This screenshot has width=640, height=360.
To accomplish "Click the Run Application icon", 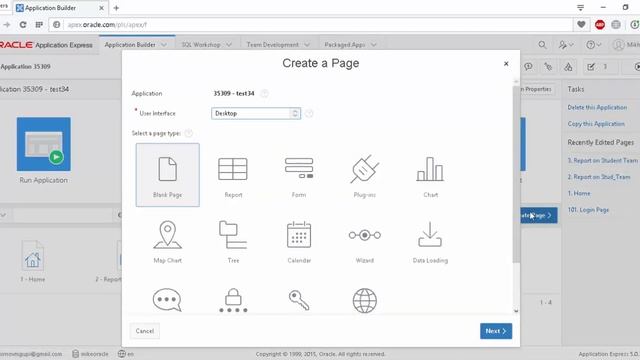I will point(44,144).
